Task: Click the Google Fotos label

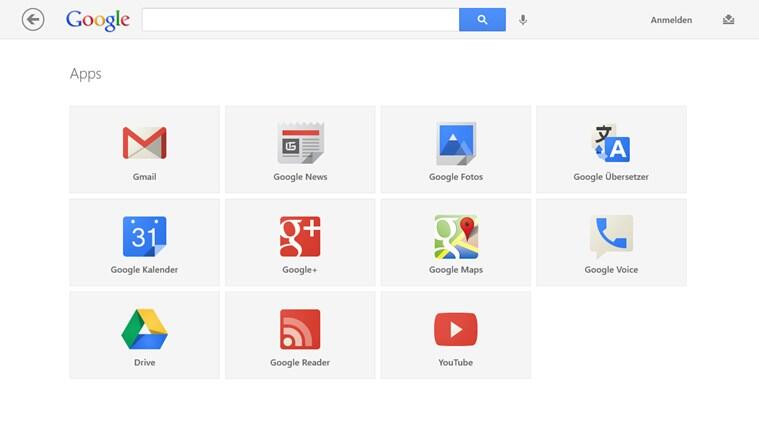Action: coord(456,177)
